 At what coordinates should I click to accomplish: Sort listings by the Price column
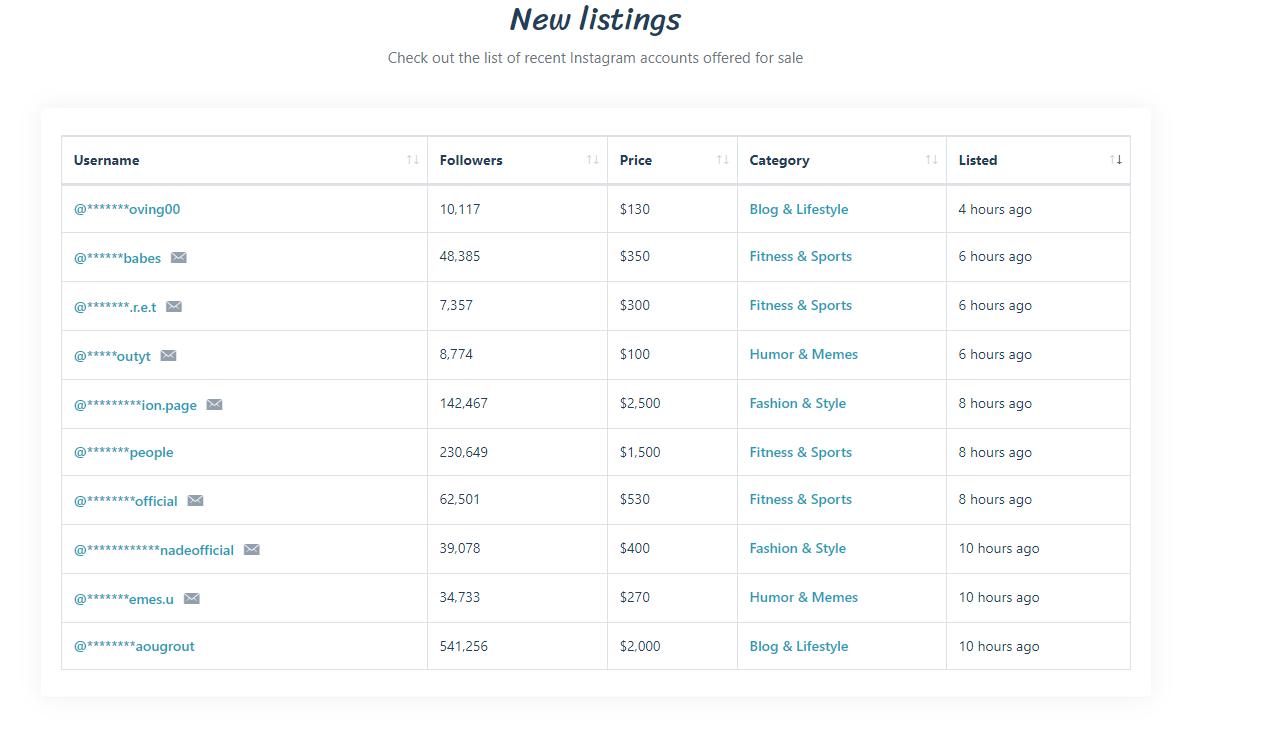(x=722, y=160)
